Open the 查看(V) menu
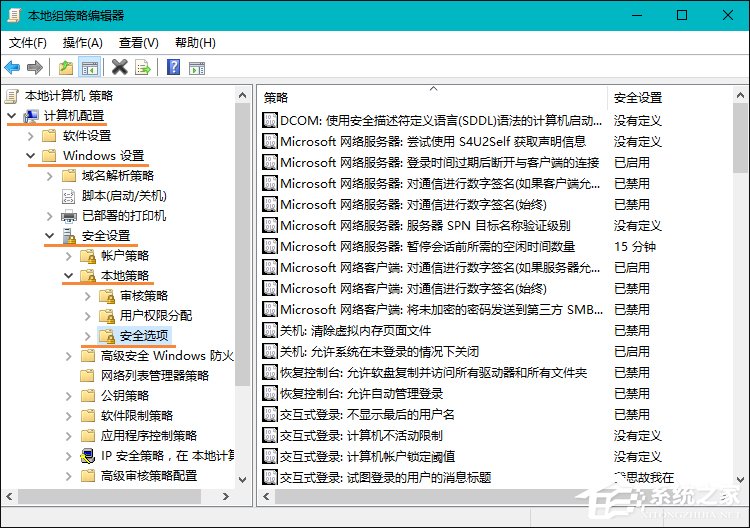This screenshot has width=750, height=528. (x=138, y=43)
